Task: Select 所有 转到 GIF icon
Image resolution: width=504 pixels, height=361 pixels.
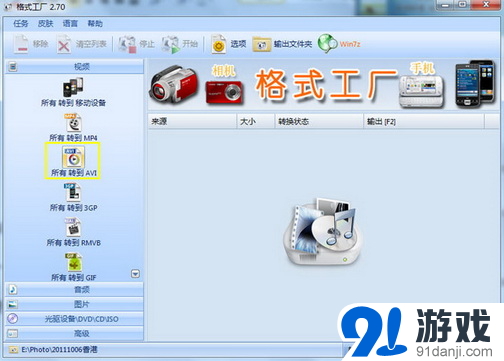Action: tap(73, 262)
